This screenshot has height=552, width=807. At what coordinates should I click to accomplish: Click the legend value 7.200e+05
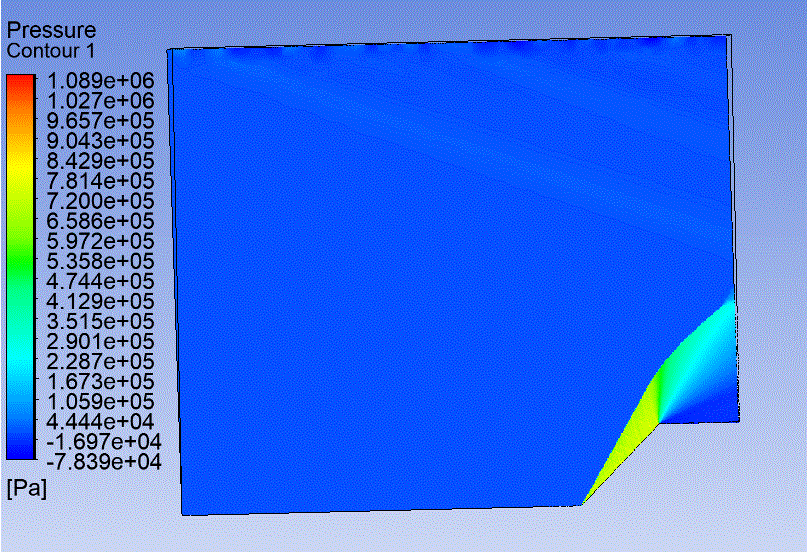coord(100,201)
